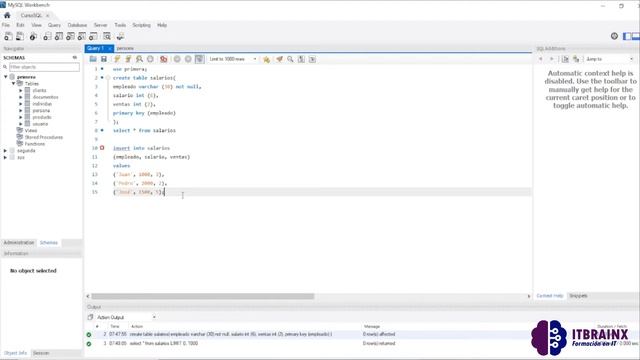This screenshot has height=360, width=640.
Task: Open find panel magnifier icon
Action: [x=290, y=59]
